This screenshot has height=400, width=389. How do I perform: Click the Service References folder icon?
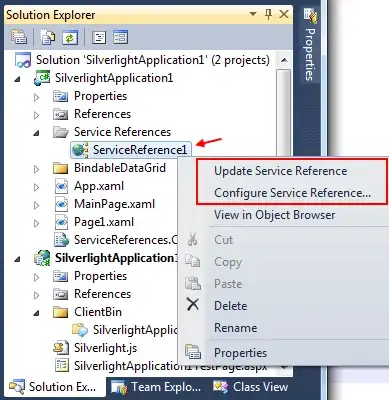point(61,132)
